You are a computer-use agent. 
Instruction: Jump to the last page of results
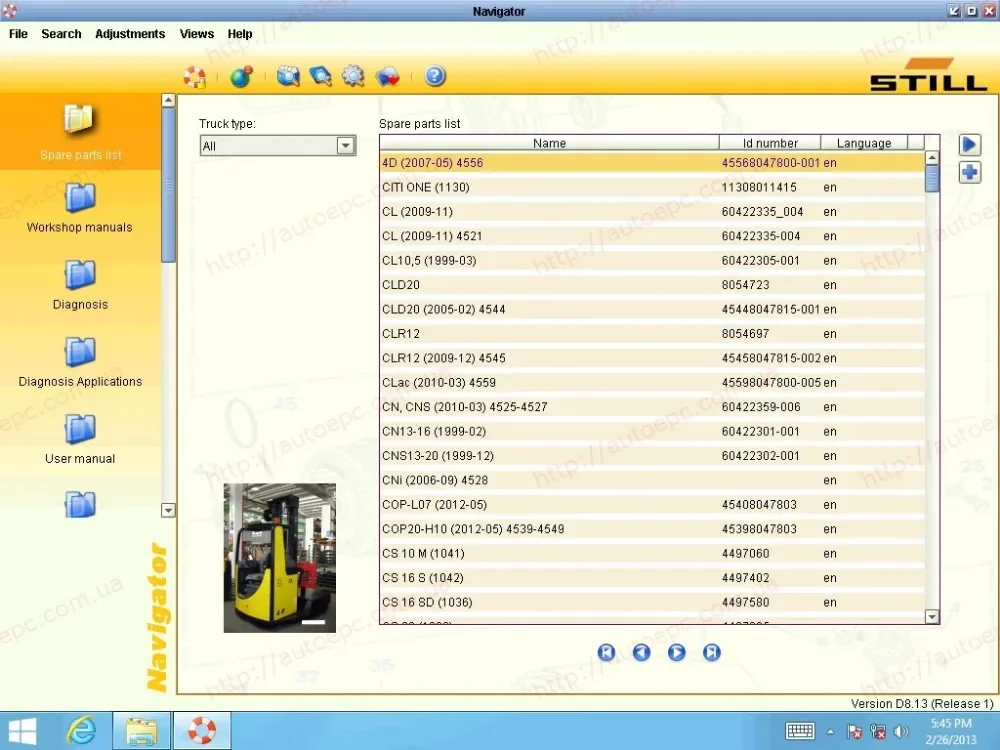[x=712, y=652]
